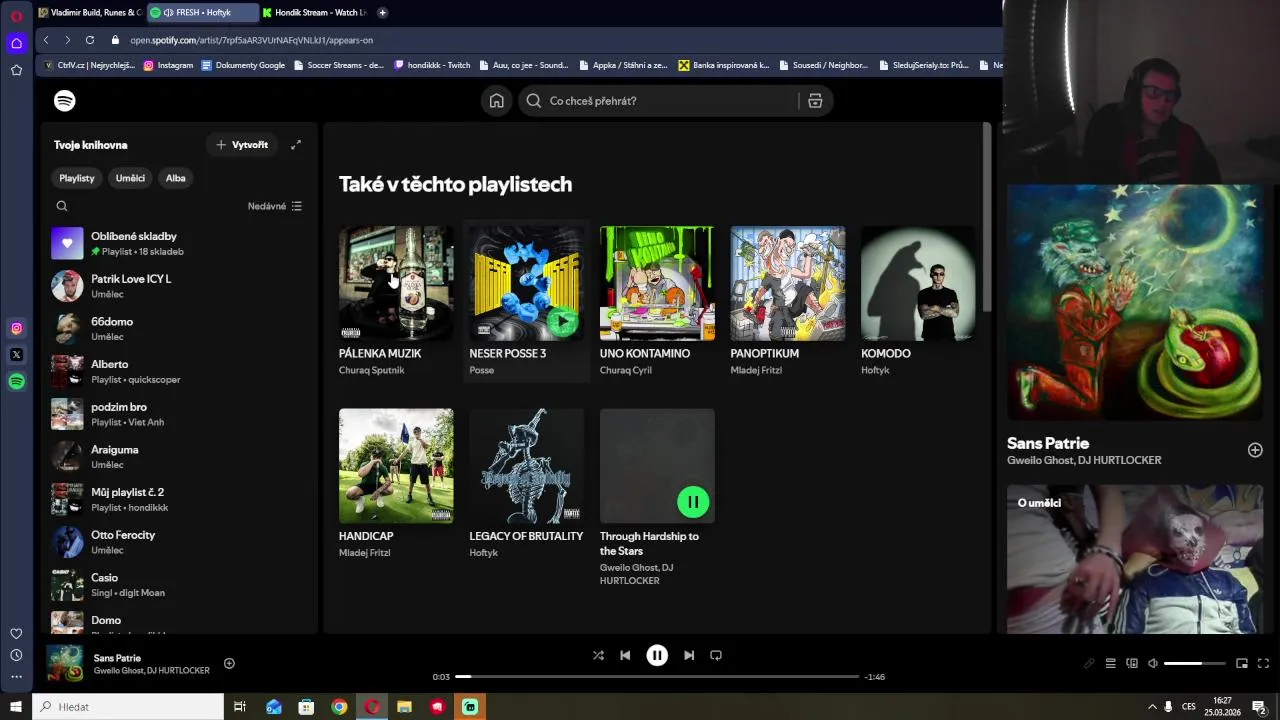Open lyrics microphone icon
This screenshot has height=720, width=1280.
pyautogui.click(x=1089, y=663)
